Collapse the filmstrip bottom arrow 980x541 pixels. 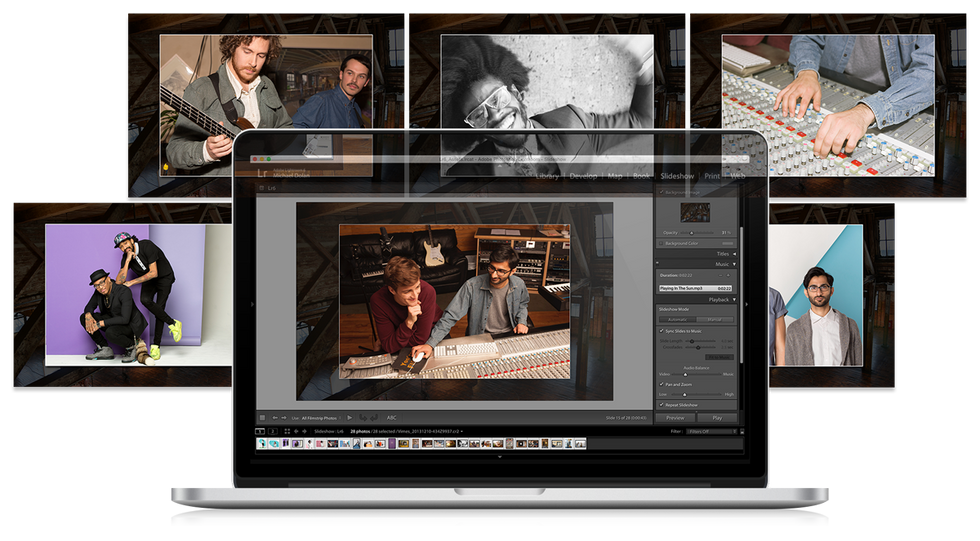pyautogui.click(x=499, y=457)
